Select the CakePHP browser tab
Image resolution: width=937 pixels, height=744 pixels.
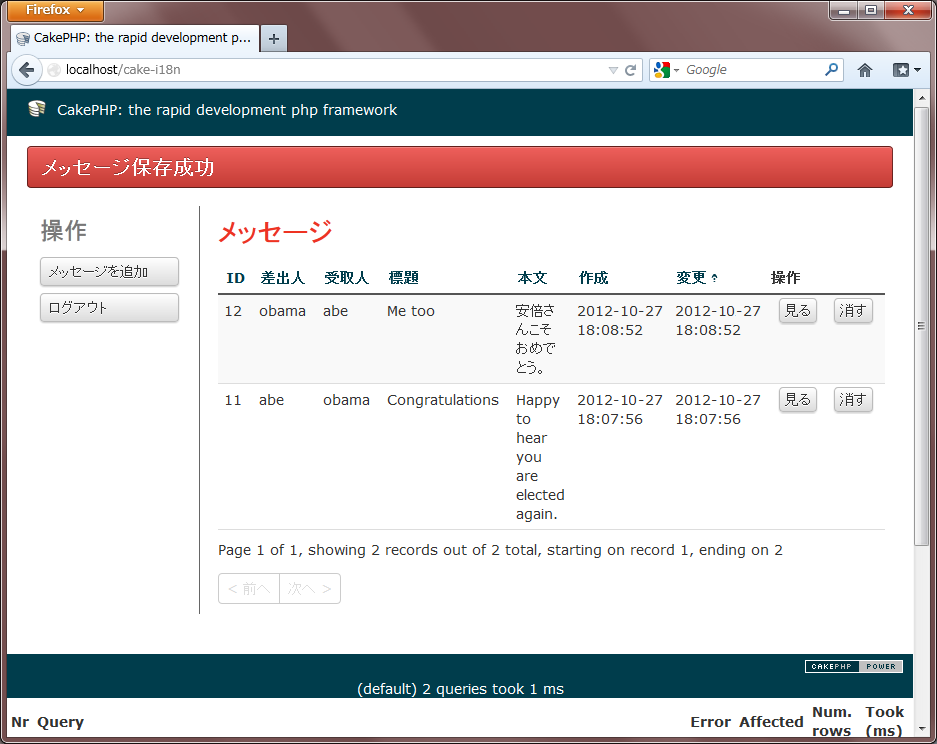coord(134,38)
